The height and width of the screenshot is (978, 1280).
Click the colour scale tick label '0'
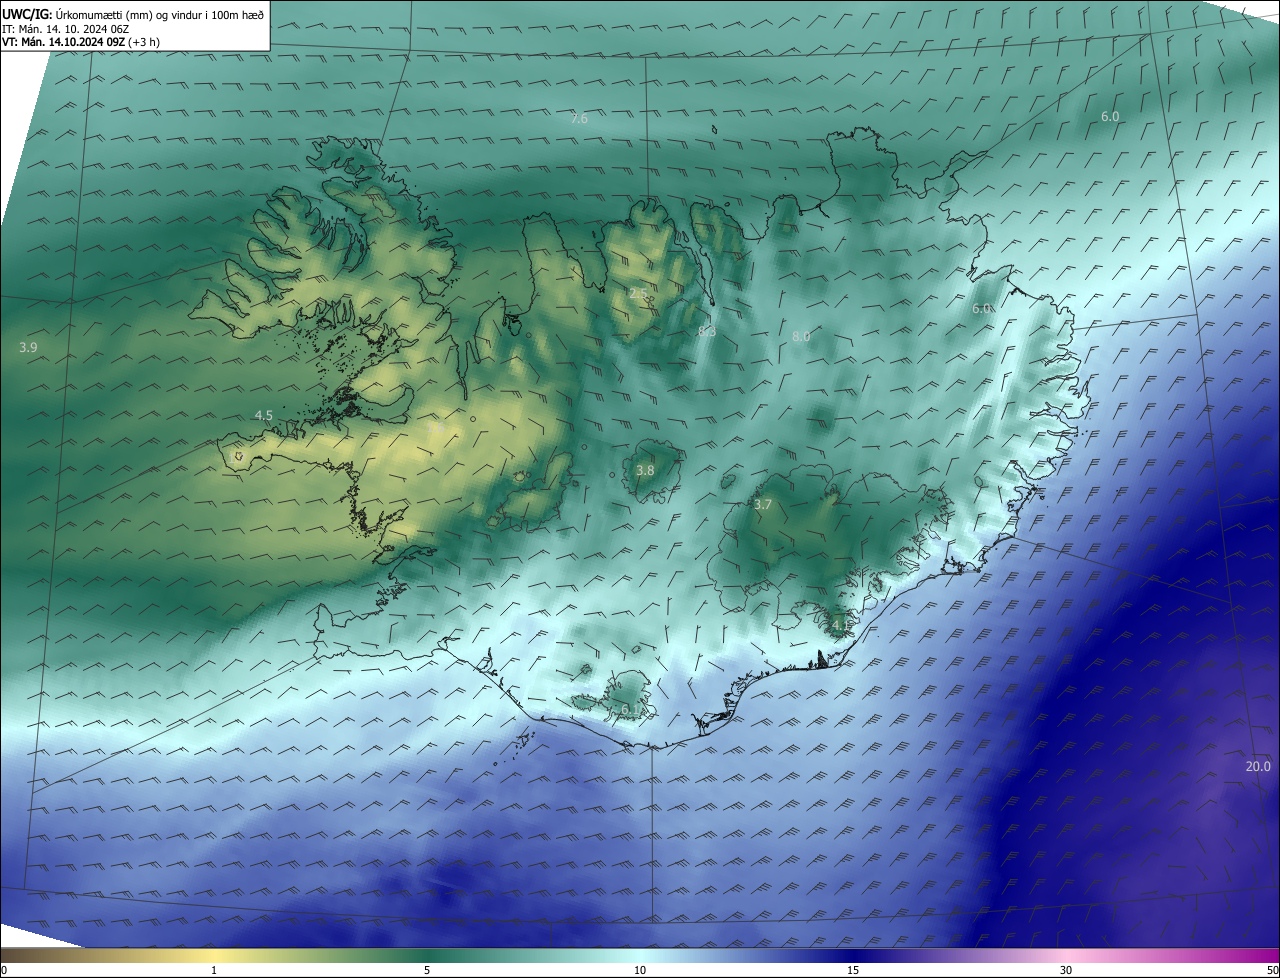[x=4, y=970]
